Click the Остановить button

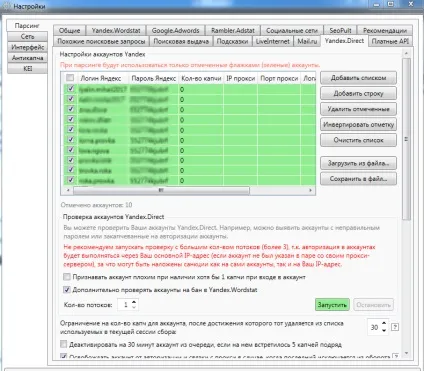[373, 305]
